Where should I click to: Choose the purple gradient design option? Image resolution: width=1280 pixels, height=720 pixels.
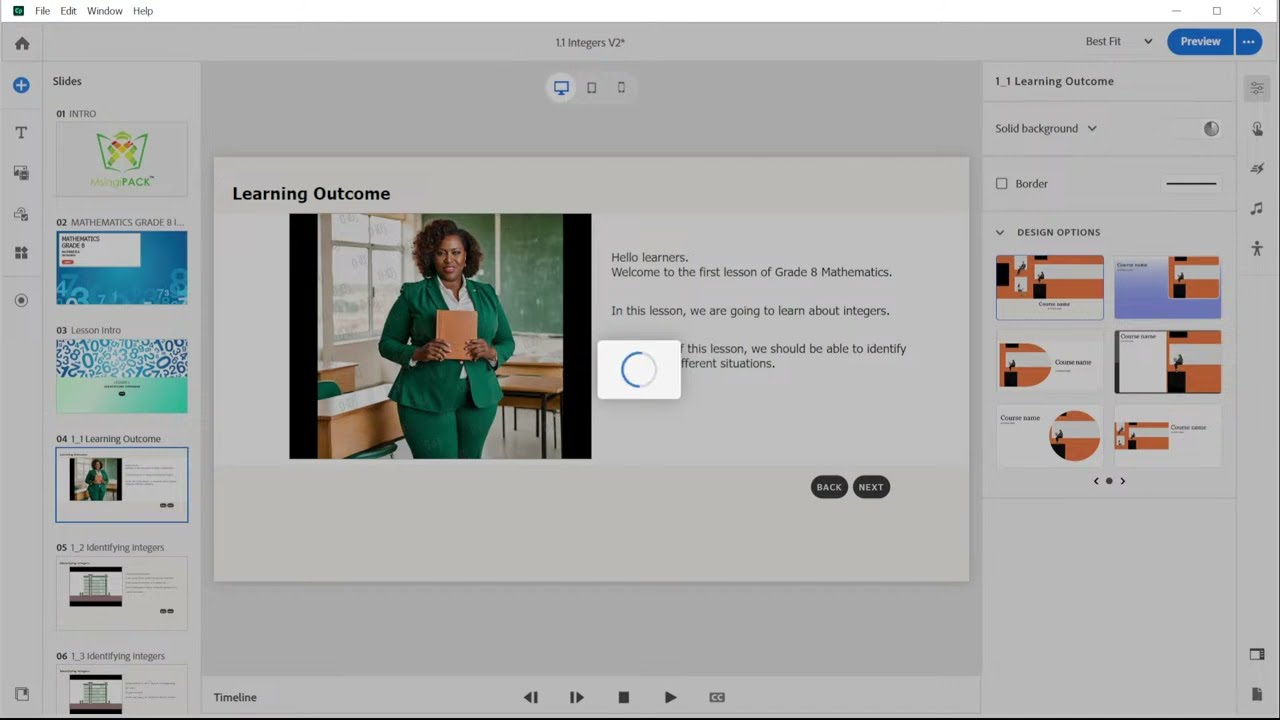point(1168,287)
